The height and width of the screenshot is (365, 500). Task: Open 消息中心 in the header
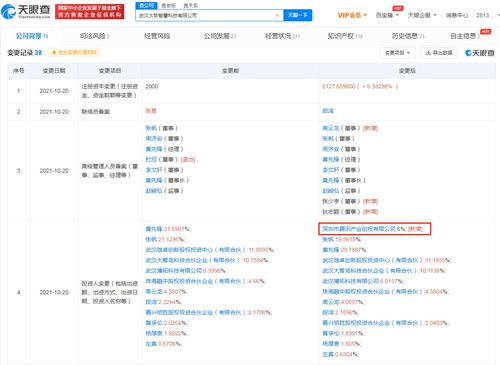457,15
